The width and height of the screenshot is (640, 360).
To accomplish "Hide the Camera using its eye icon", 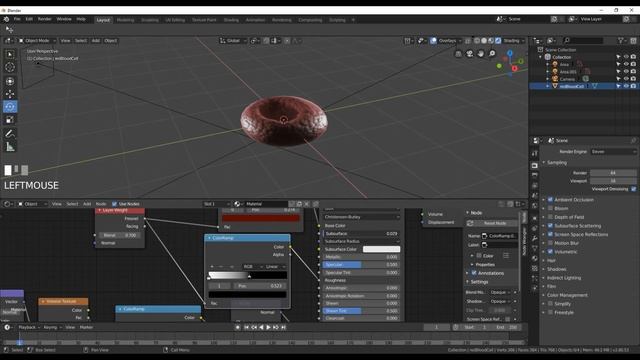I will pos(626,79).
